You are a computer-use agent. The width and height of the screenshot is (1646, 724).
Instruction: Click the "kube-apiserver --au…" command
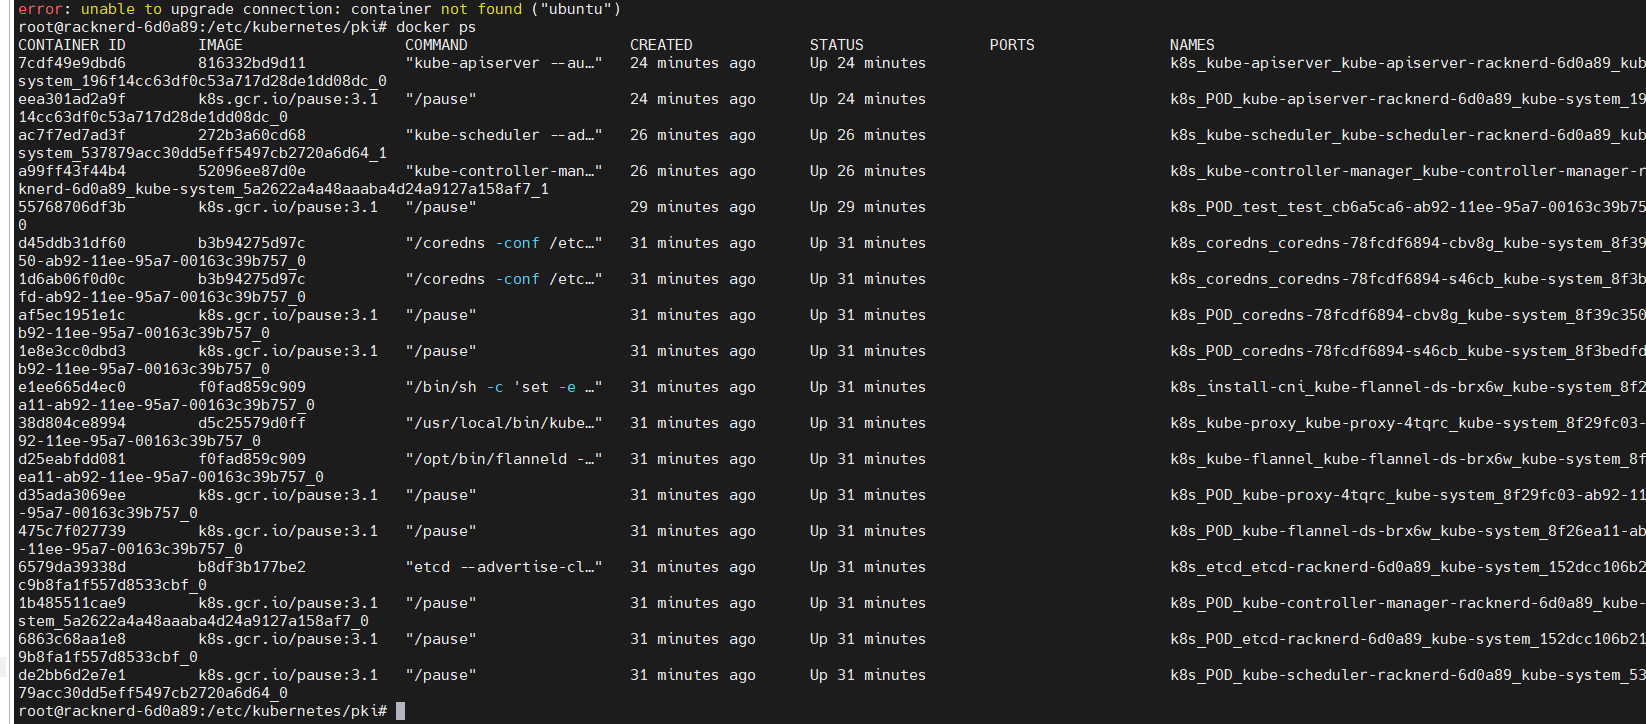504,63
